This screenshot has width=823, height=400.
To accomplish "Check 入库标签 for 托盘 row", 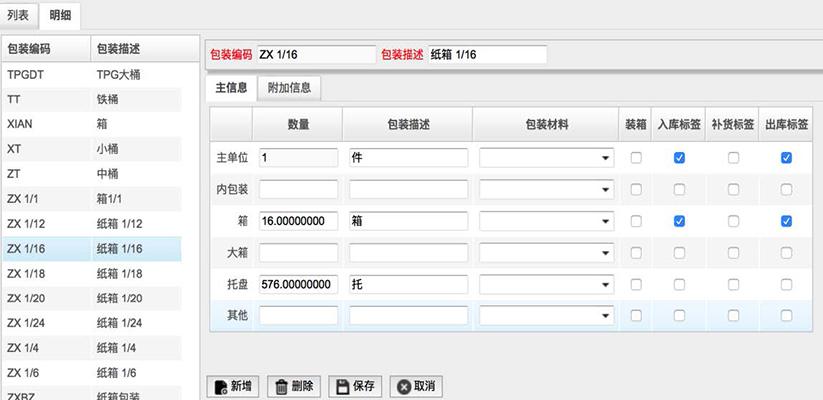I will pos(679,285).
